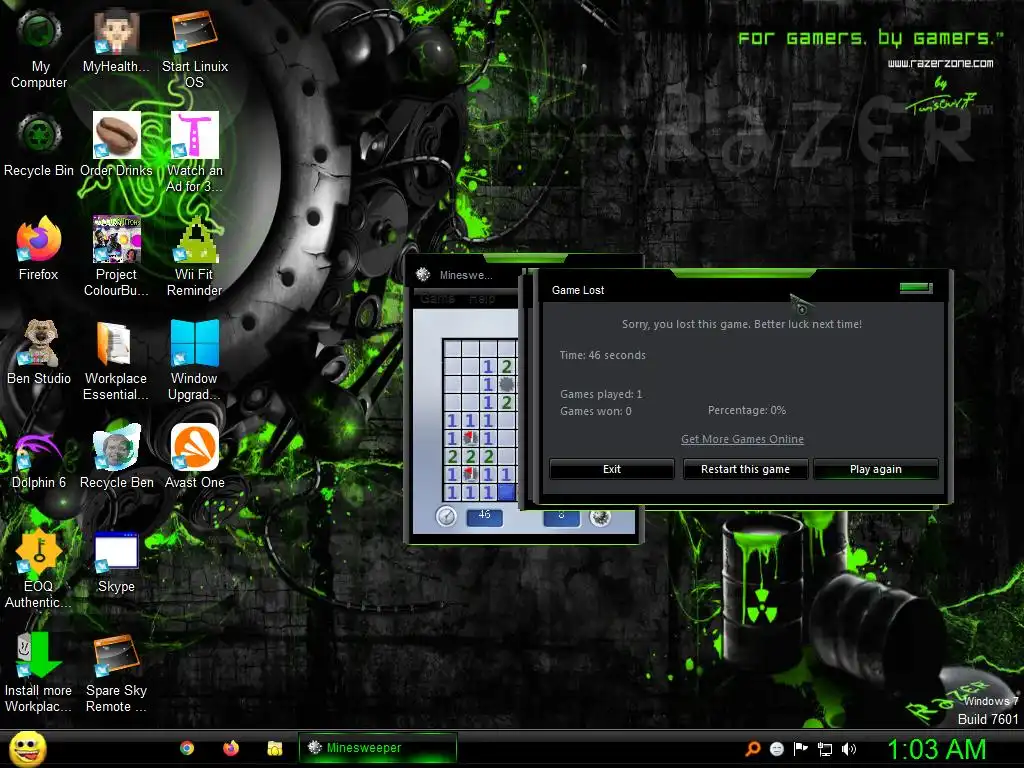Open the network tray icon

pos(825,749)
